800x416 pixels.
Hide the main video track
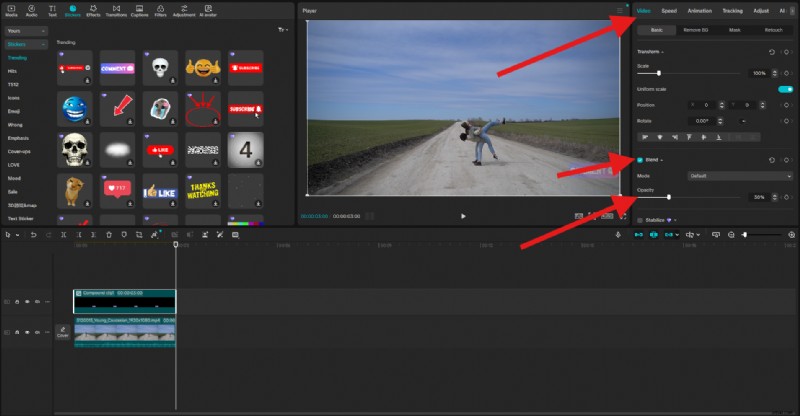[27, 332]
